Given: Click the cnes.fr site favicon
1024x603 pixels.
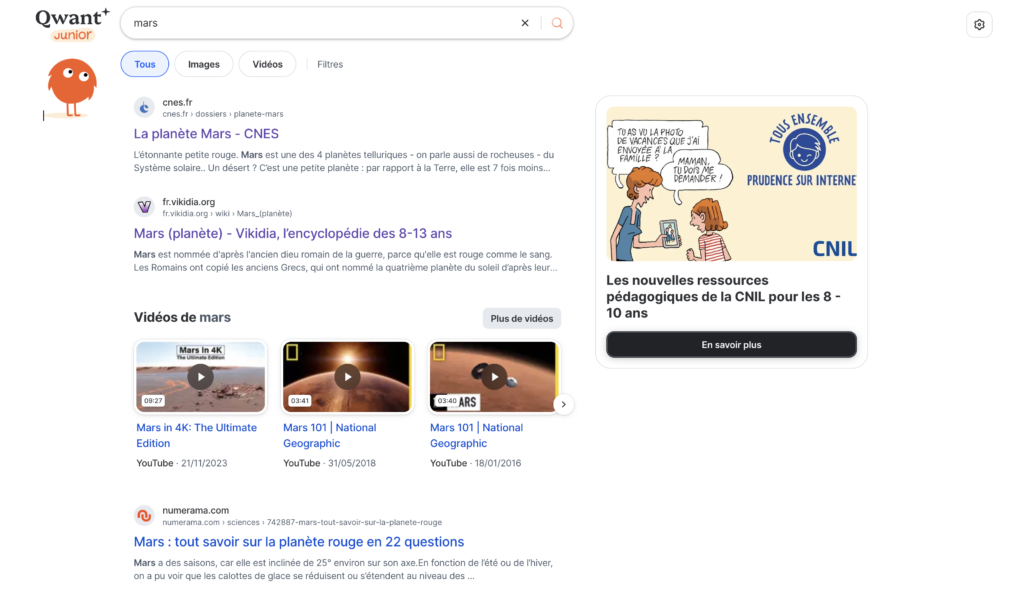Looking at the screenshot, I should pyautogui.click(x=144, y=107).
